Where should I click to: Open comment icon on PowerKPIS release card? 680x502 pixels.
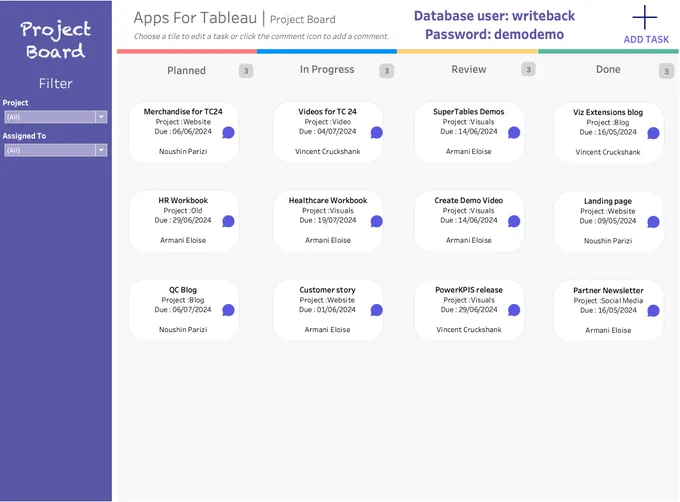tap(514, 310)
